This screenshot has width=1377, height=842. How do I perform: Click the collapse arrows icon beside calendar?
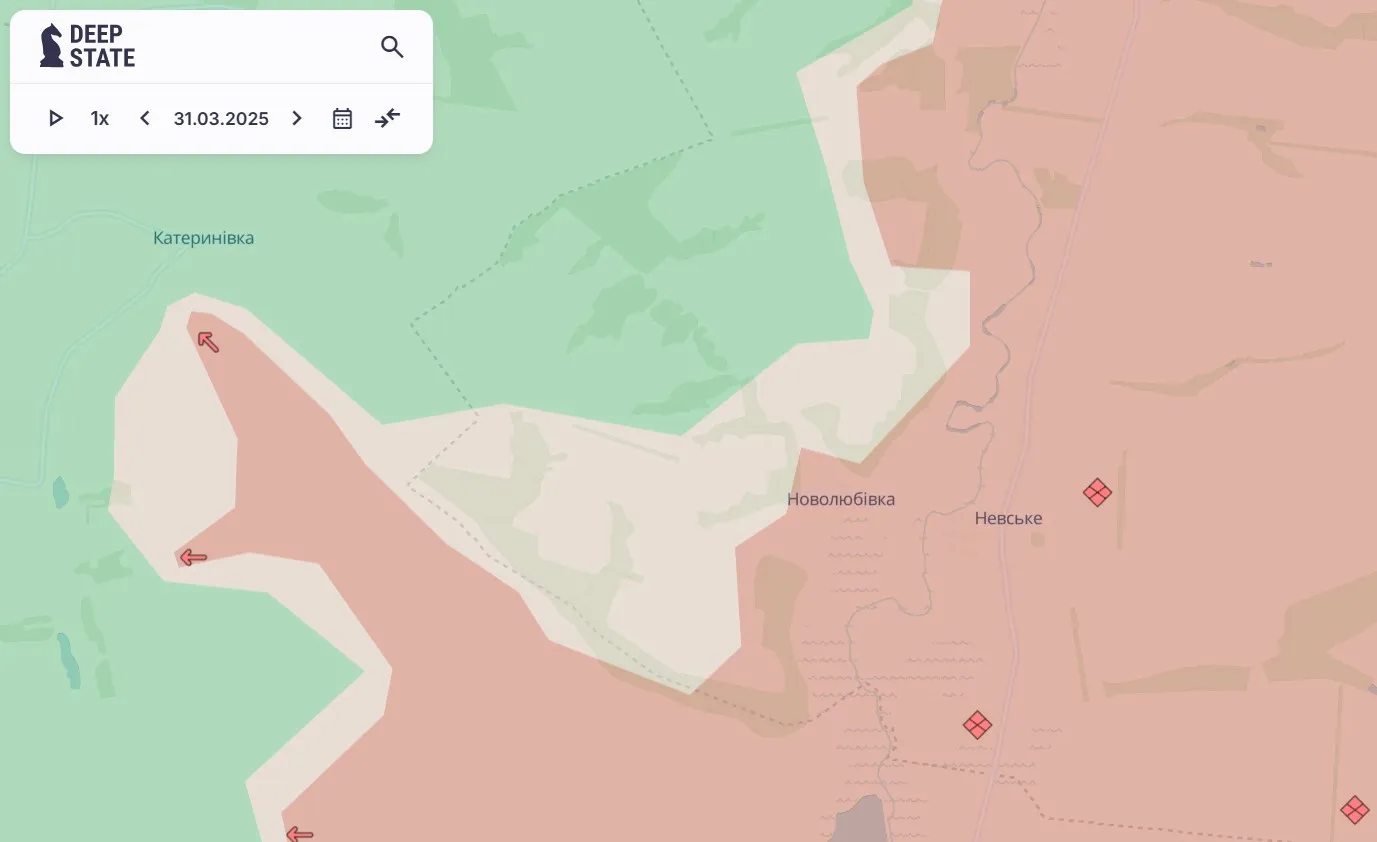point(388,119)
